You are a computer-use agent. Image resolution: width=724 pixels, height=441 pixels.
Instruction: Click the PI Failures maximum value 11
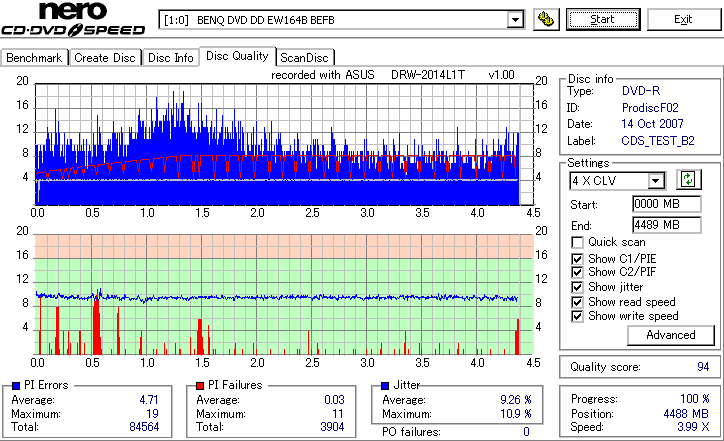(x=338, y=414)
